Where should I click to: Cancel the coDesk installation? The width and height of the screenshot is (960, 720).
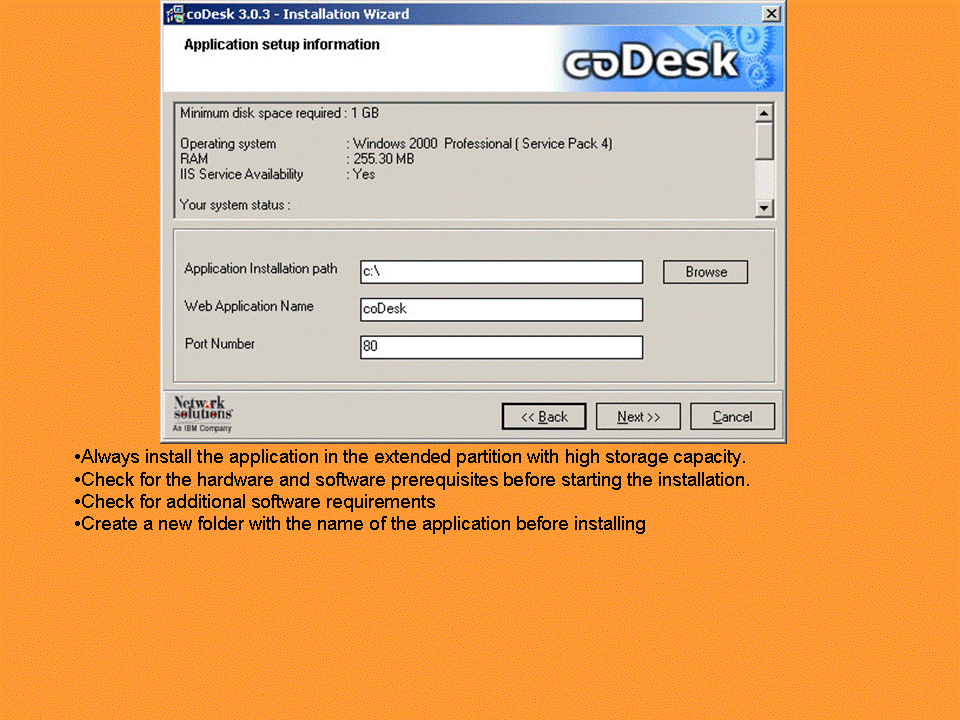(x=732, y=416)
